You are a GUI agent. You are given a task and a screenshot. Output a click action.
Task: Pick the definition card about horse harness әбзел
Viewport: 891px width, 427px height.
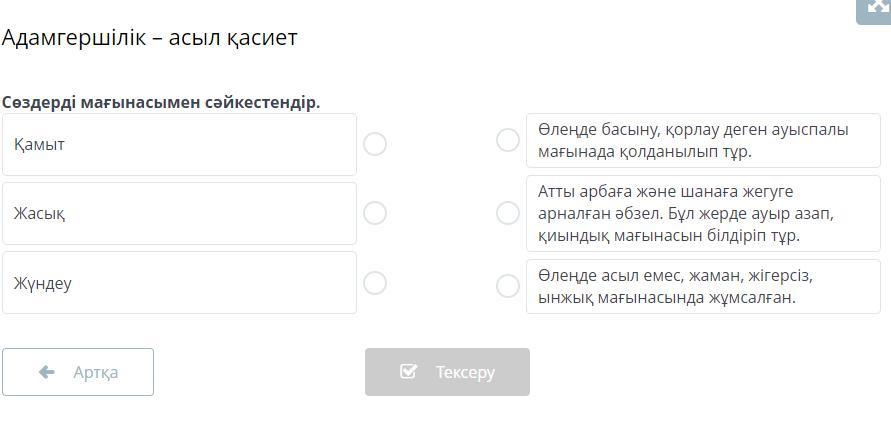pos(703,213)
